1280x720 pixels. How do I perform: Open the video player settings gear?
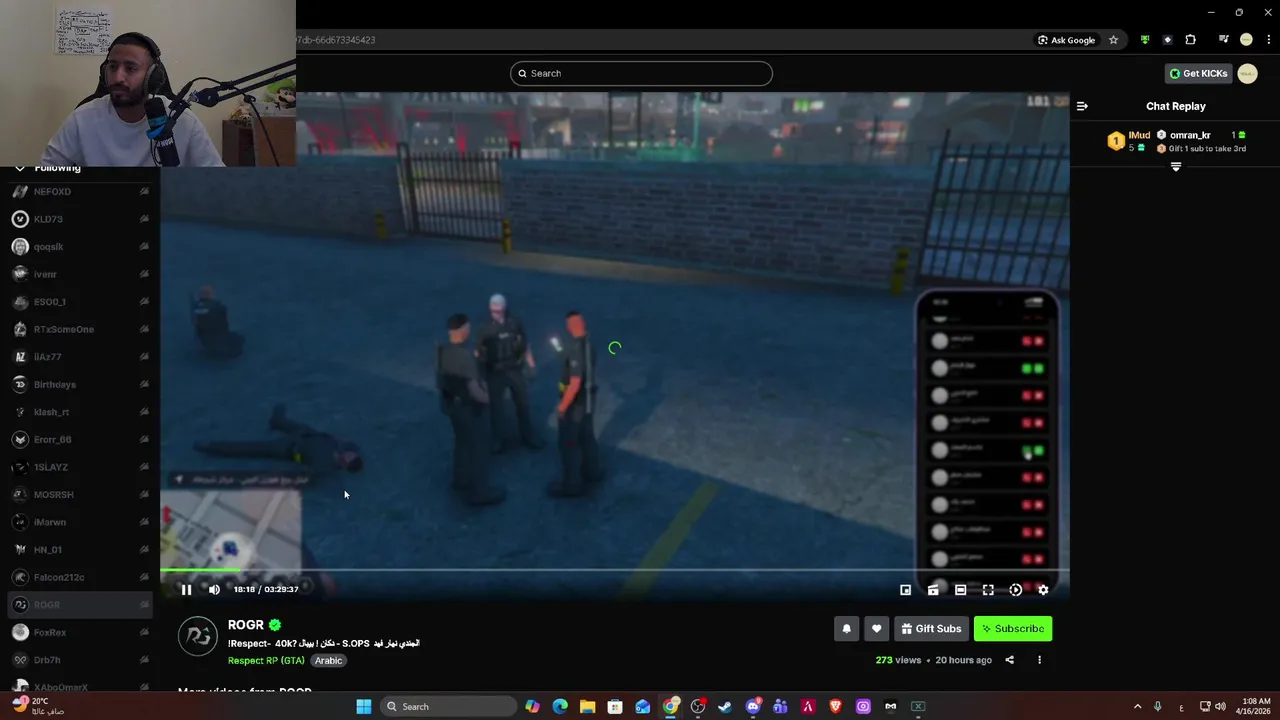click(1043, 590)
